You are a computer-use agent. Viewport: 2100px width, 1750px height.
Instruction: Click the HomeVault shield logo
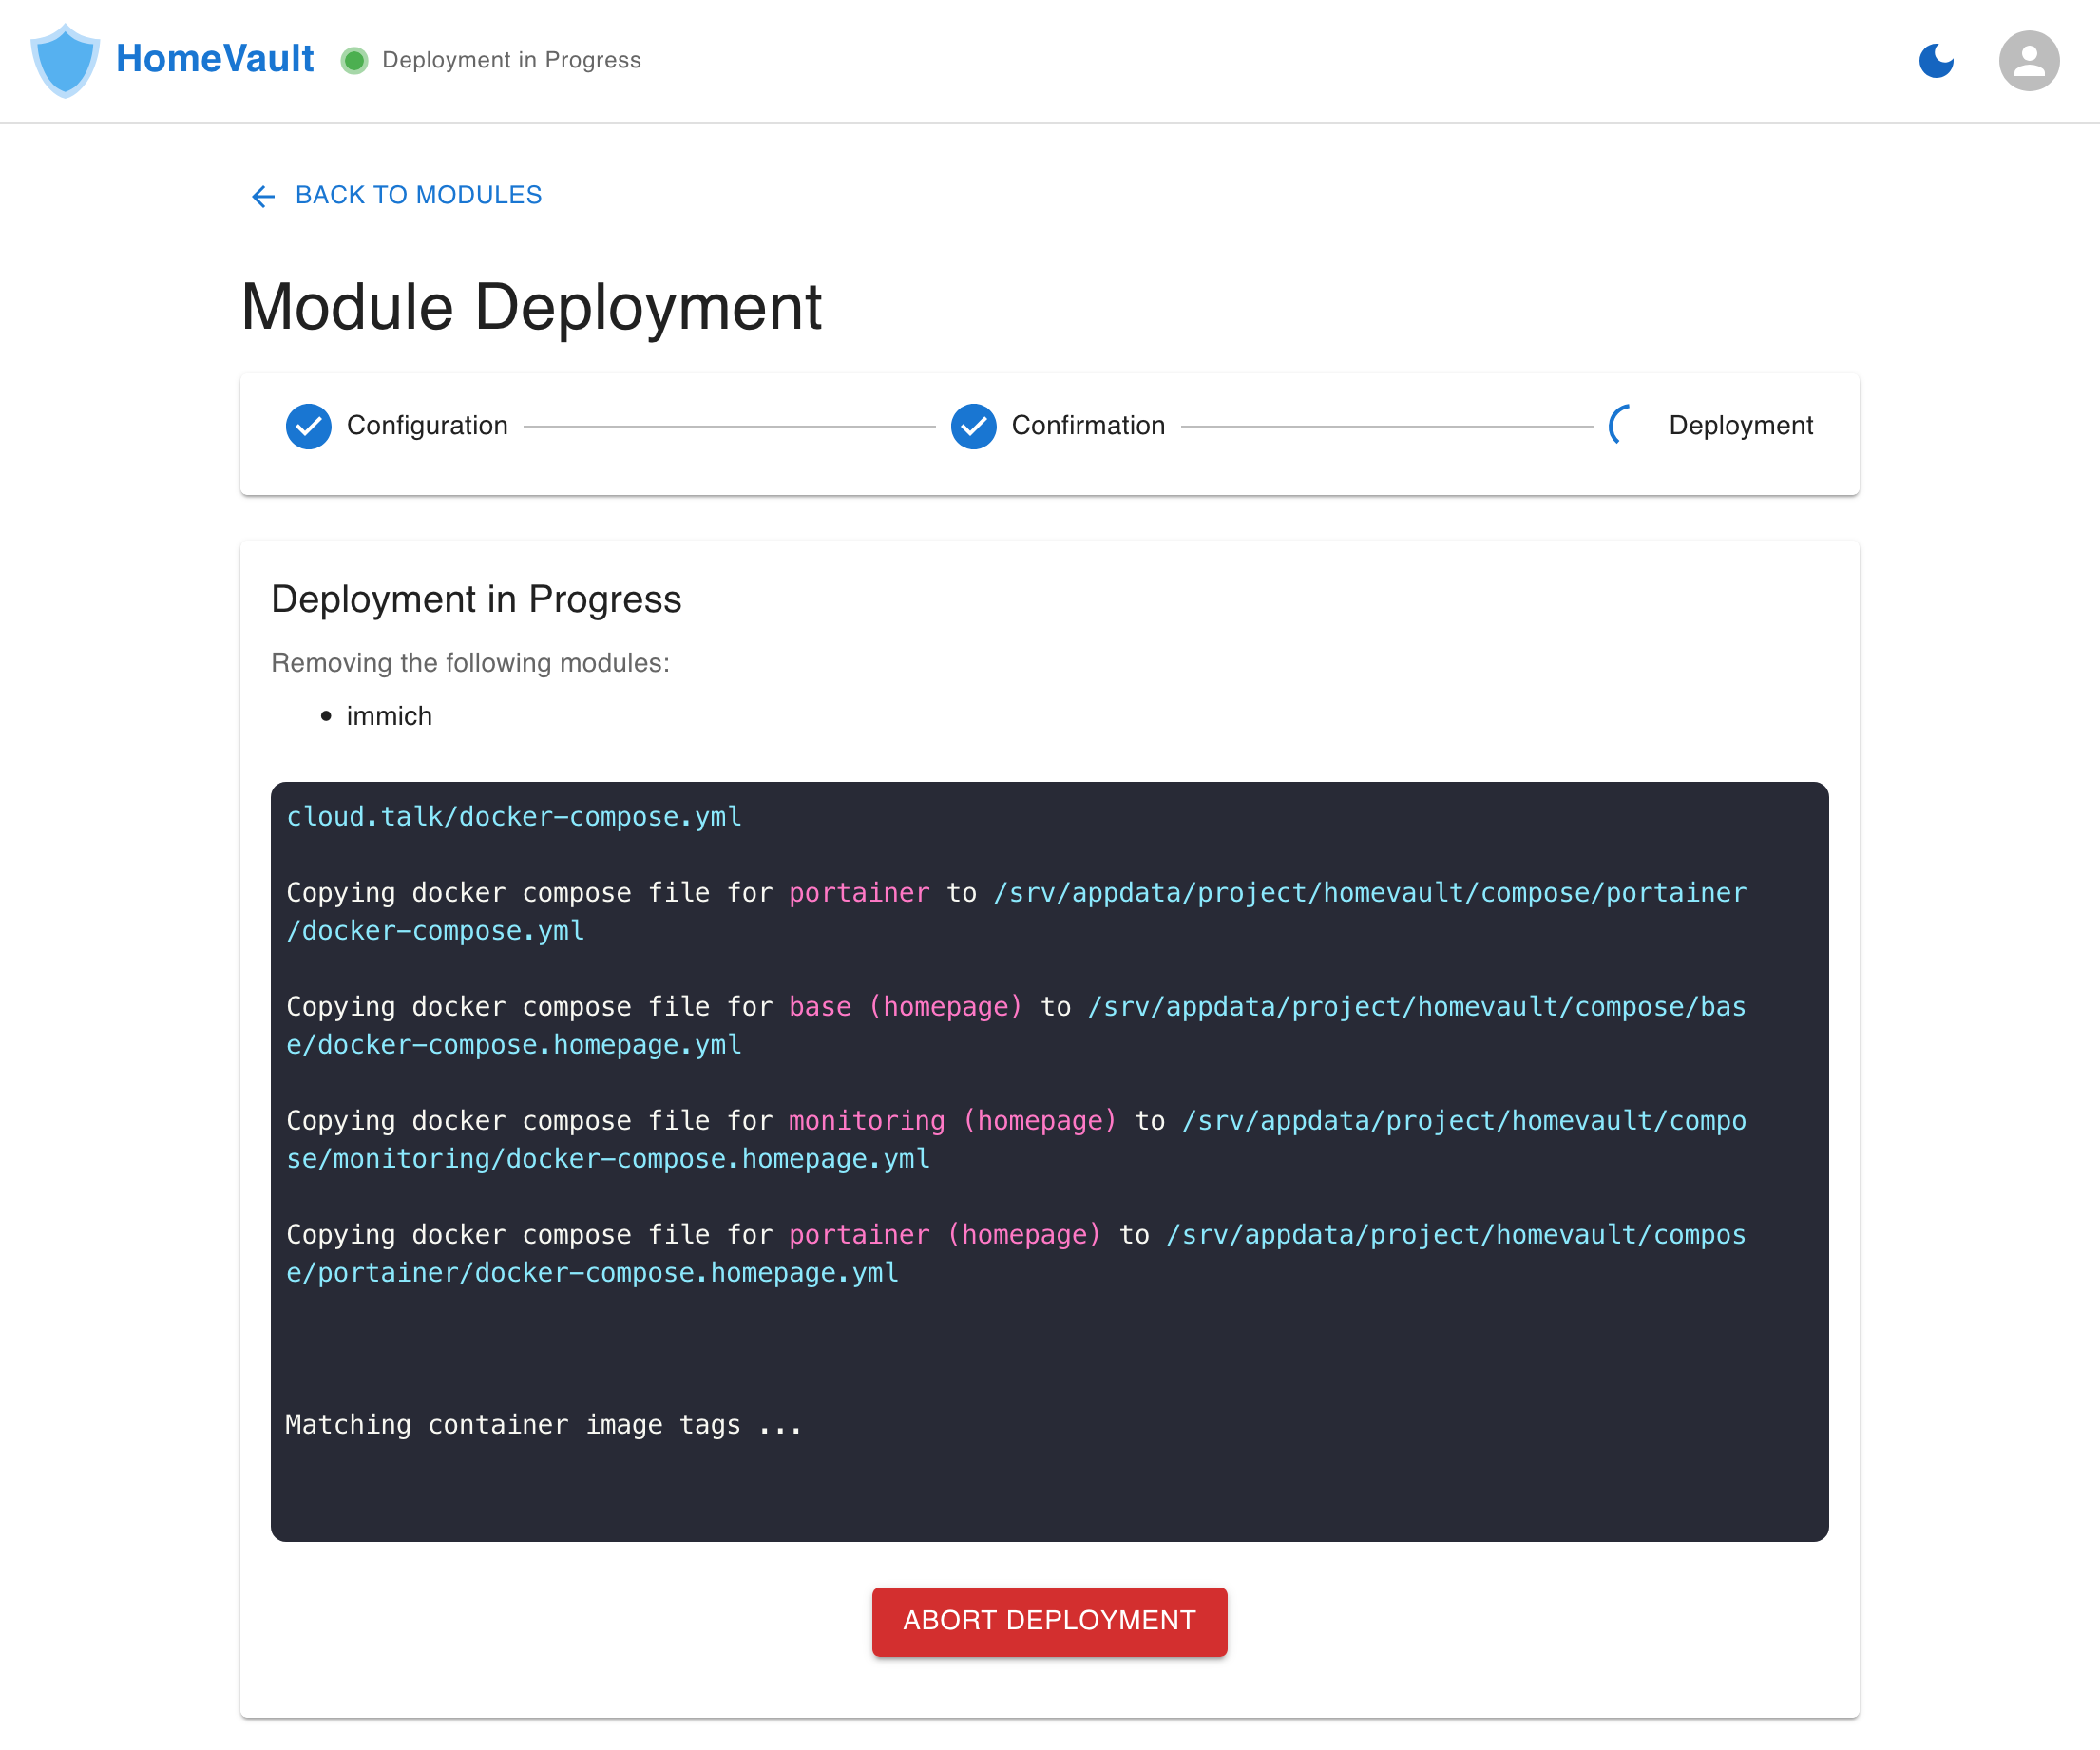(x=65, y=60)
